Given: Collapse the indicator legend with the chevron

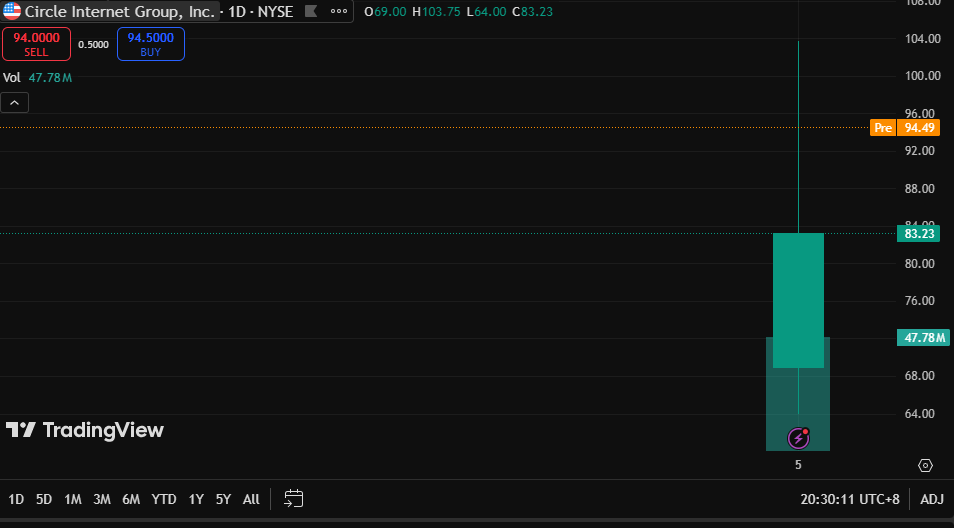Looking at the screenshot, I should [15, 103].
